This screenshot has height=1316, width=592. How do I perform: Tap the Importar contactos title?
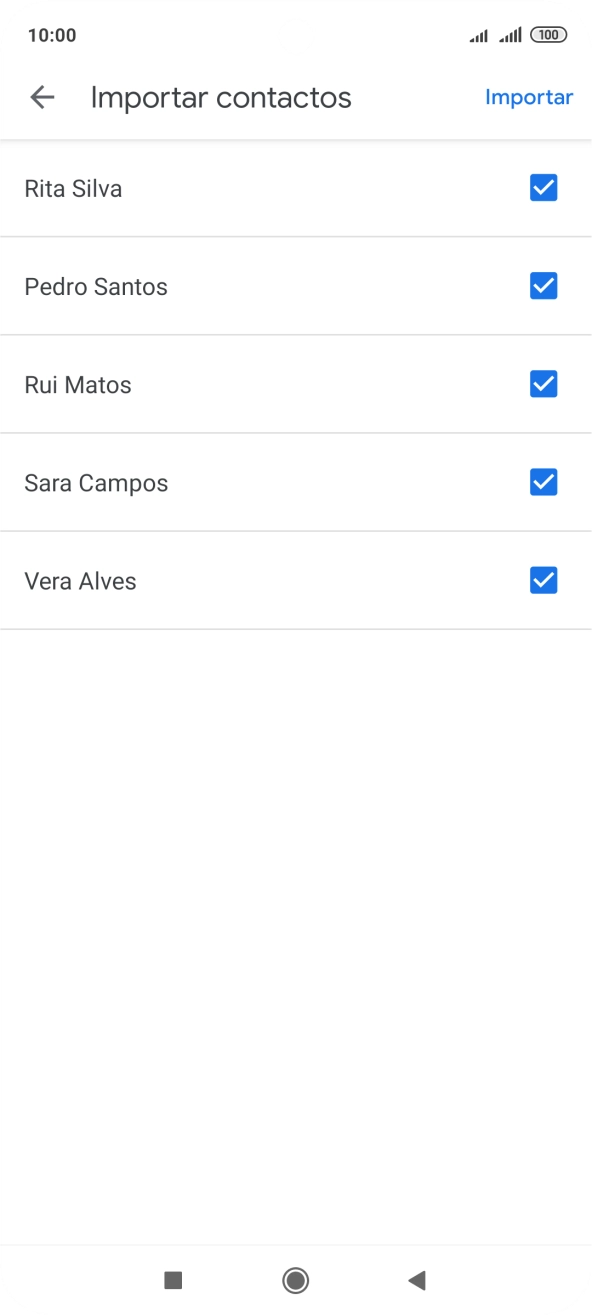coord(221,97)
